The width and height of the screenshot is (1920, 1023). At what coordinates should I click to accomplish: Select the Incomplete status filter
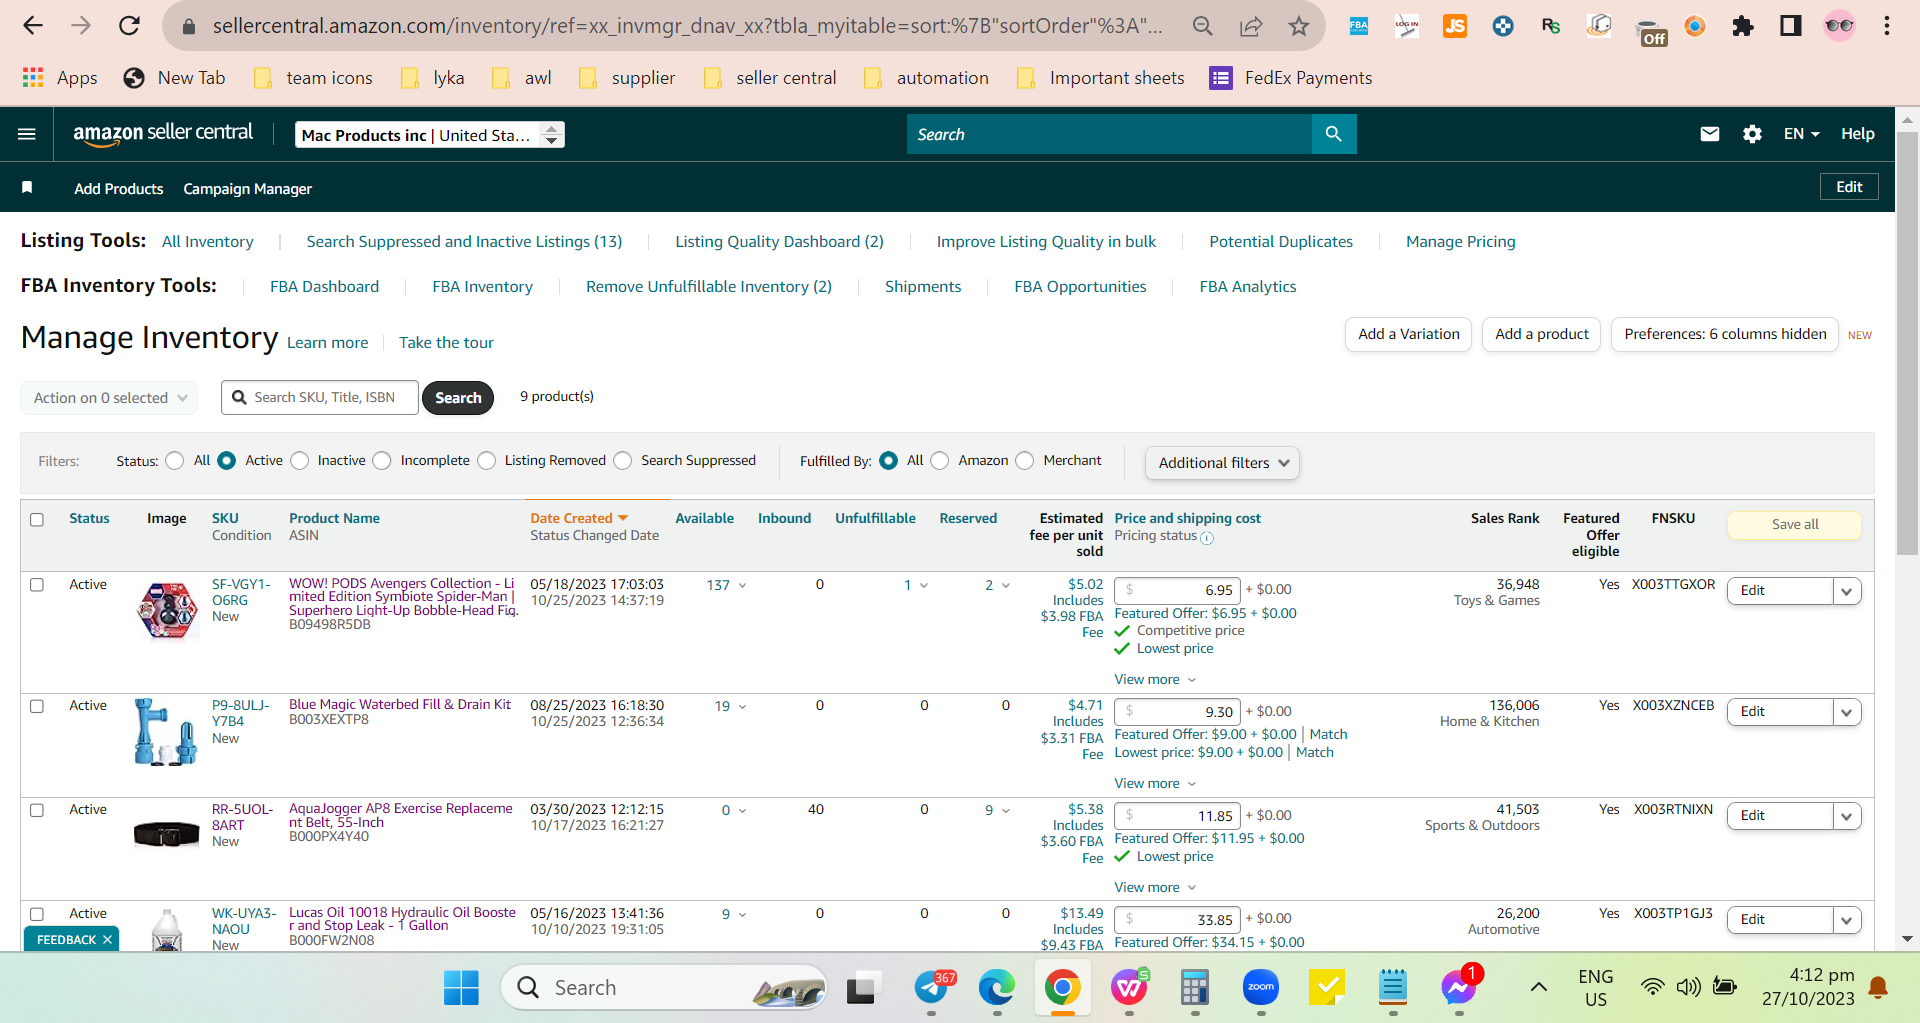point(382,461)
